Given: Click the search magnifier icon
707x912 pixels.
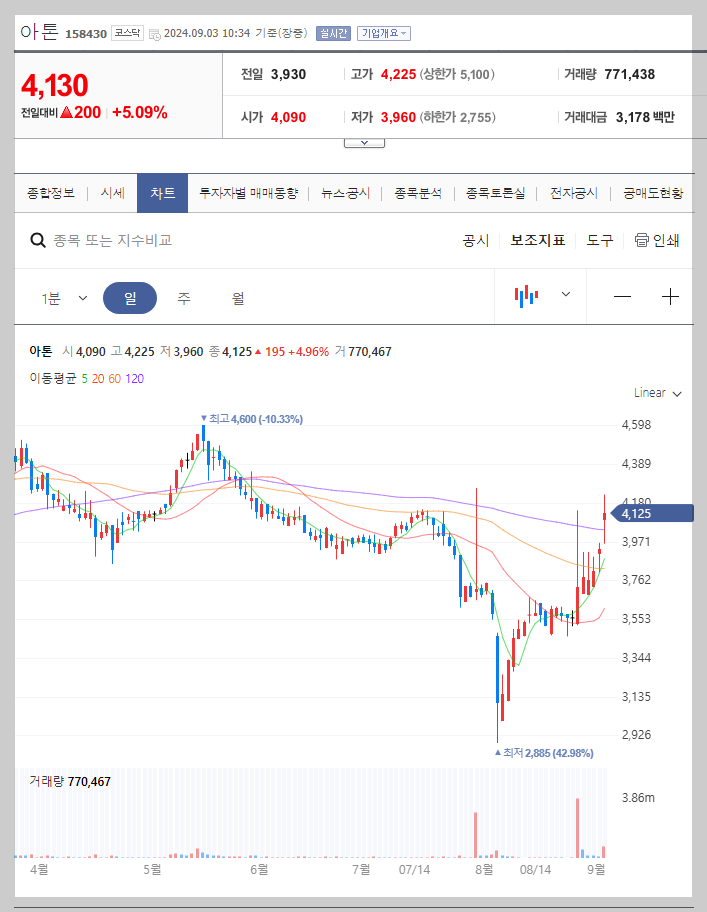Looking at the screenshot, I should (38, 240).
